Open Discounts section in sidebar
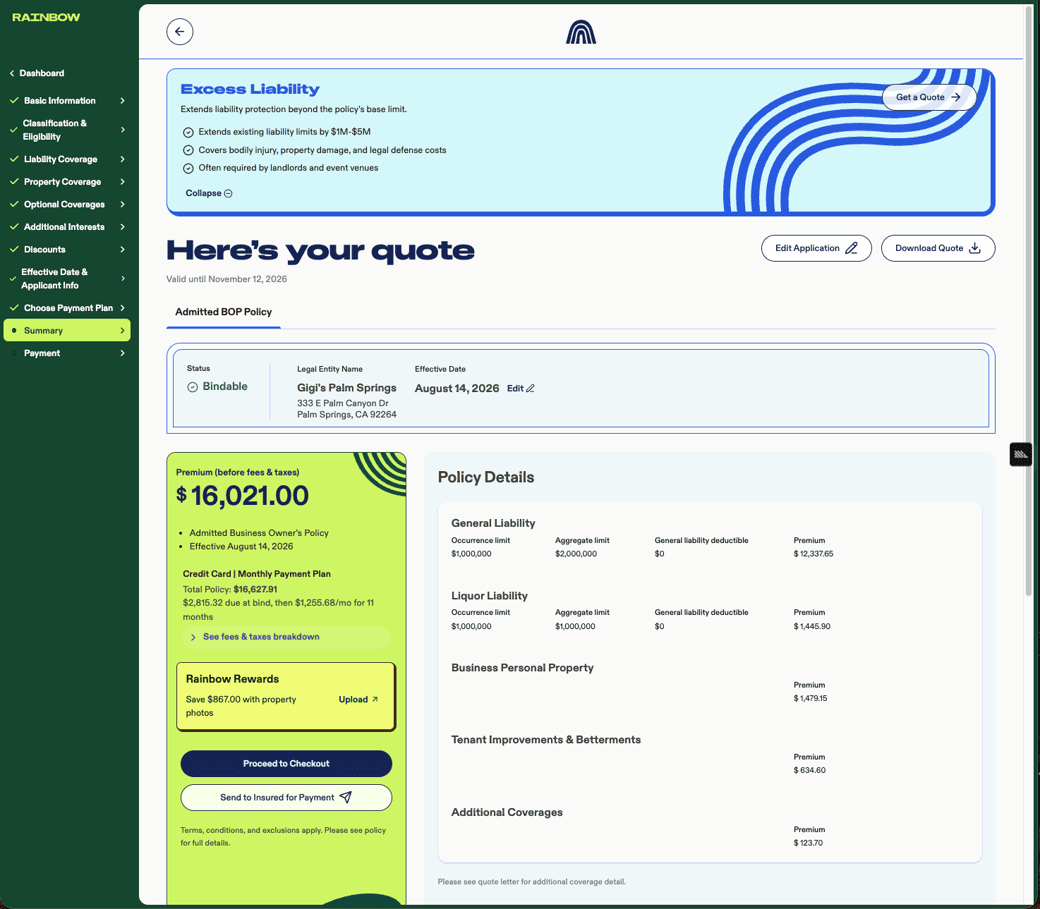 (x=67, y=249)
